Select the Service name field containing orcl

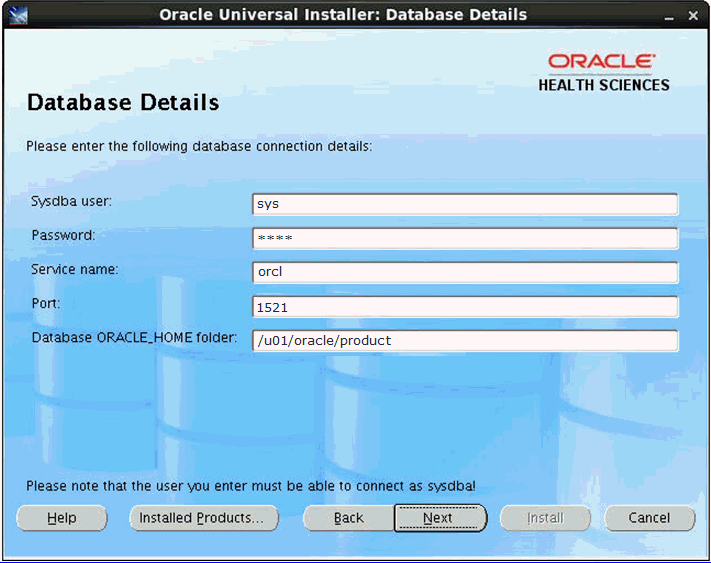(x=465, y=272)
